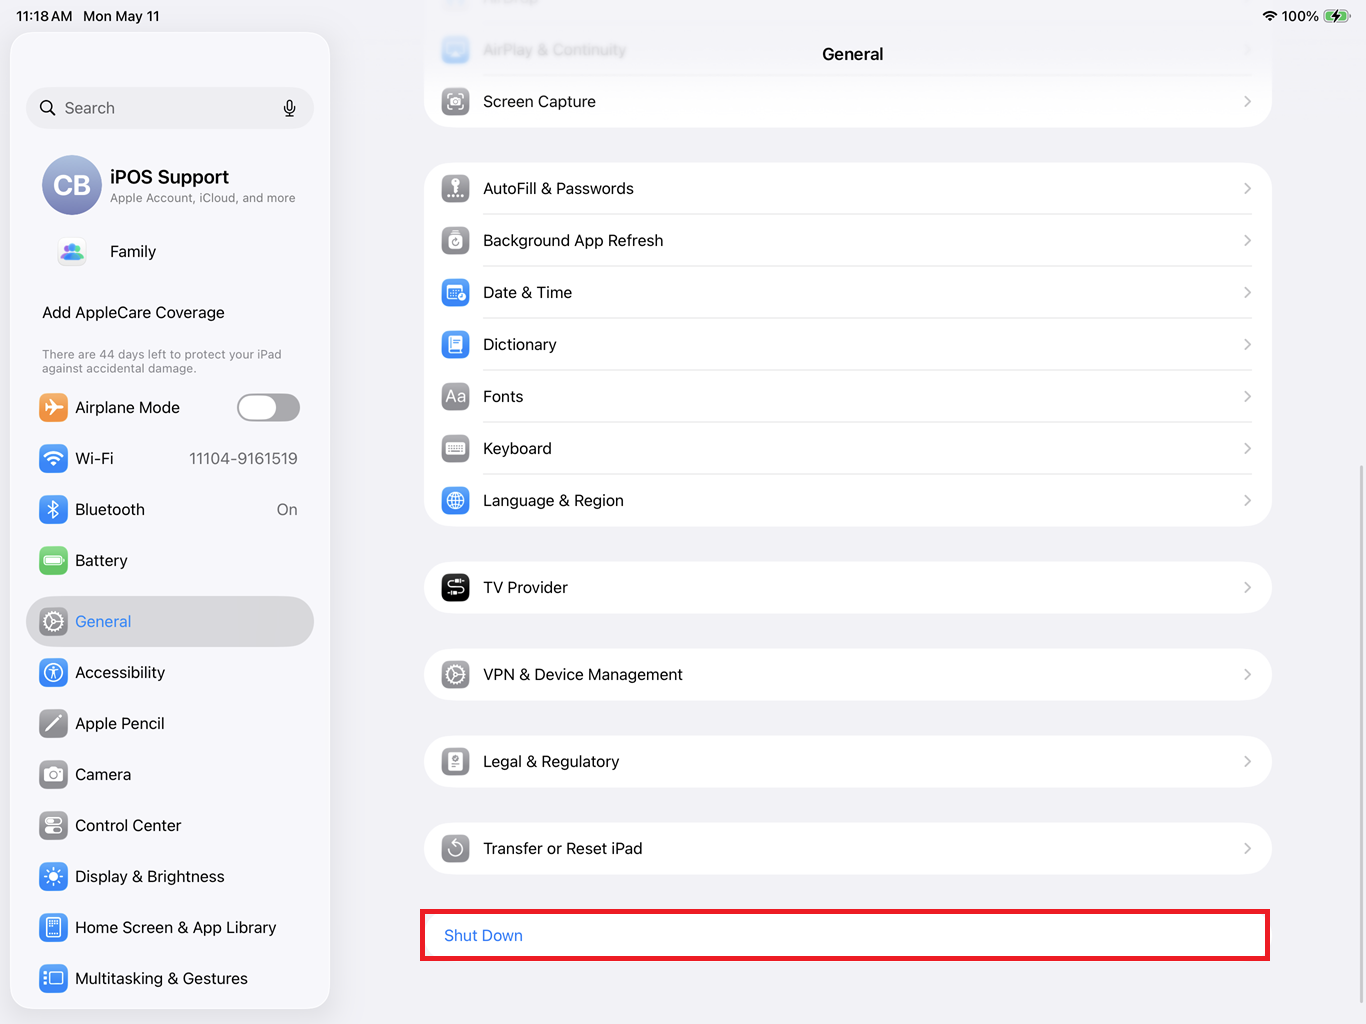Tap the Mon May 11 date

click(121, 16)
